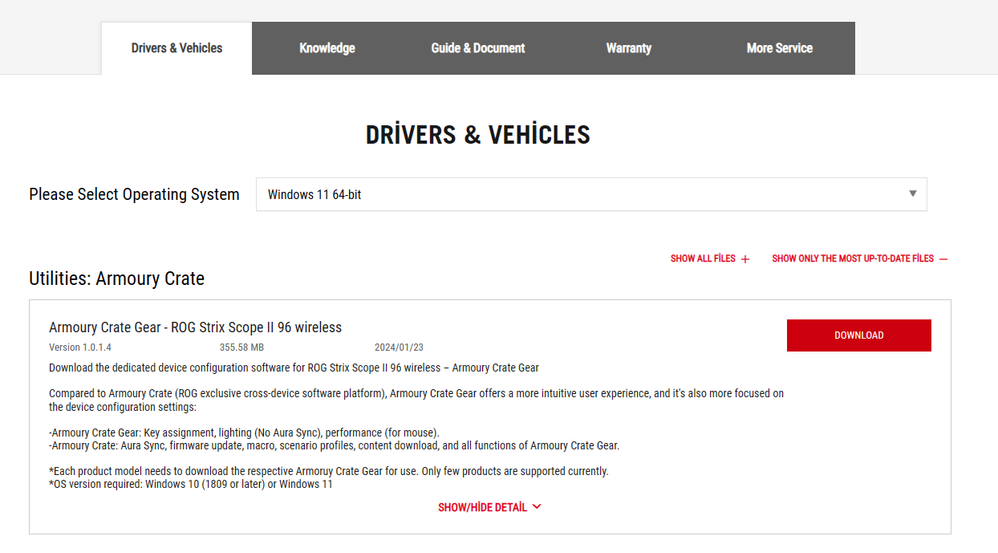Click the 2024/01/23 release date
The width and height of the screenshot is (998, 553).
[x=398, y=347]
